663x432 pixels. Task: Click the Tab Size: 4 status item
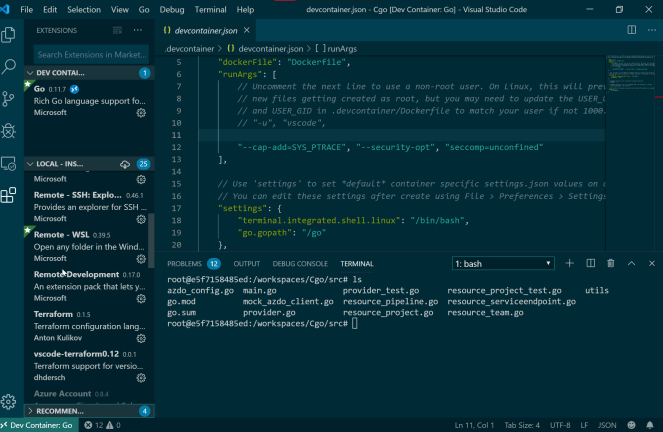click(522, 425)
